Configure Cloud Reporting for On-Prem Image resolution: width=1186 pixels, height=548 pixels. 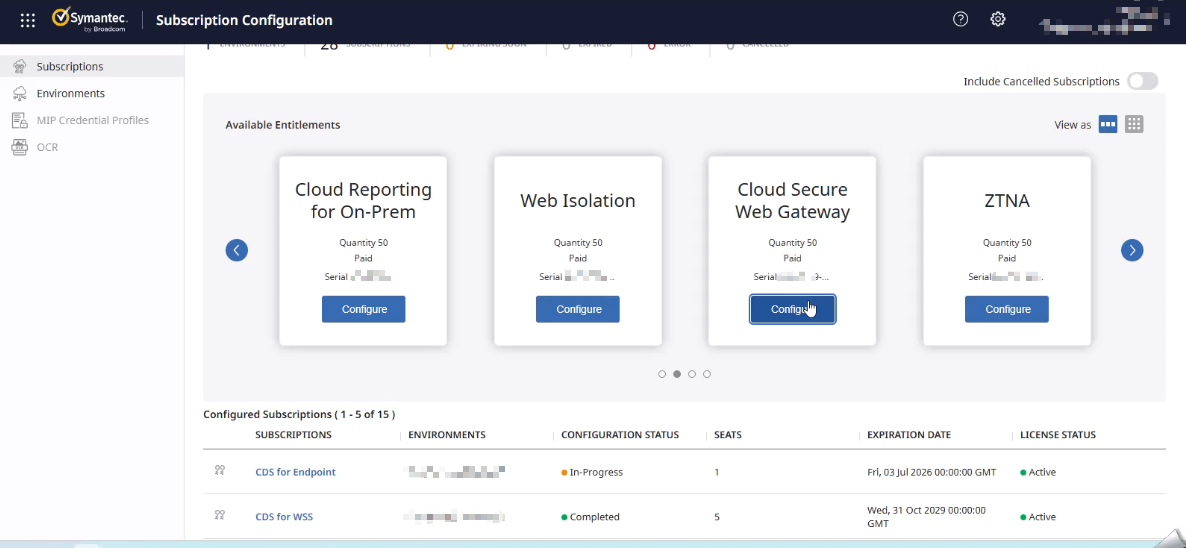pos(364,309)
